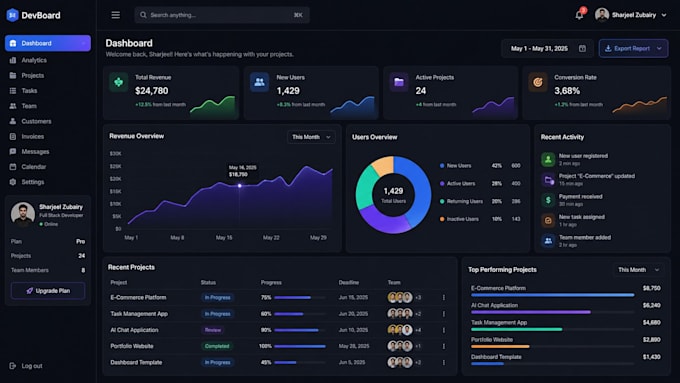Click the Conversion Rate target icon
The height and width of the screenshot is (383, 680).
[x=537, y=82]
